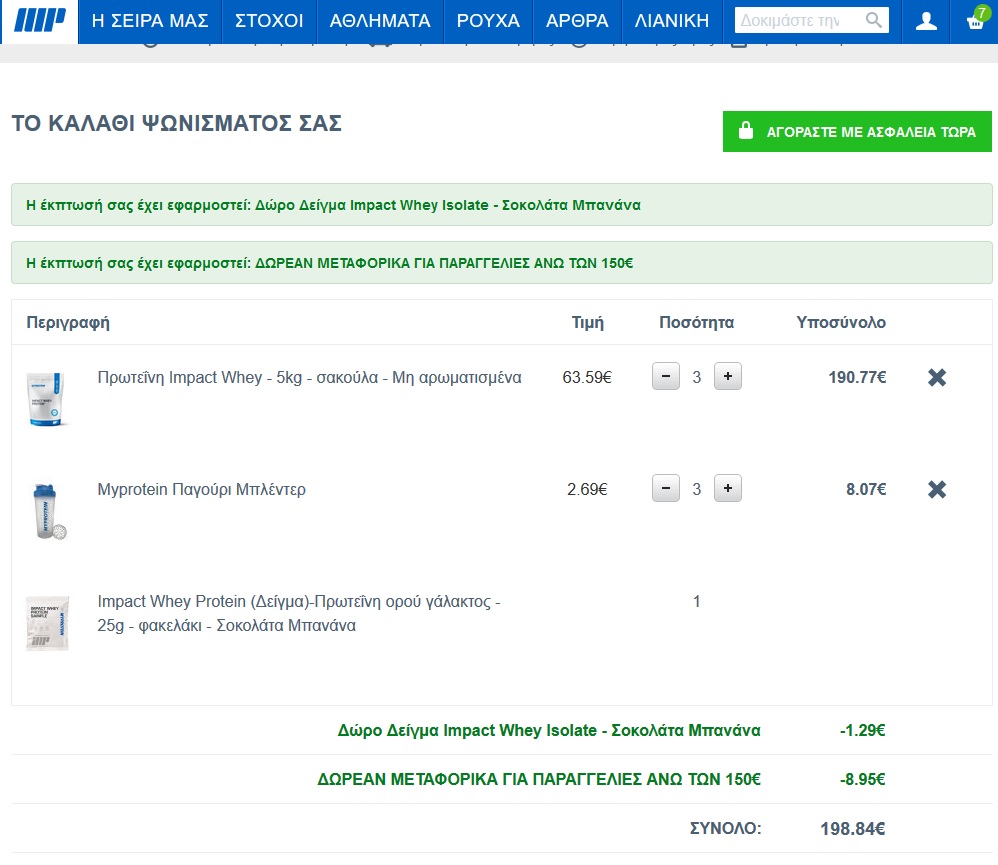
Task: Click the Υποσύνολο column header
Action: 841,322
